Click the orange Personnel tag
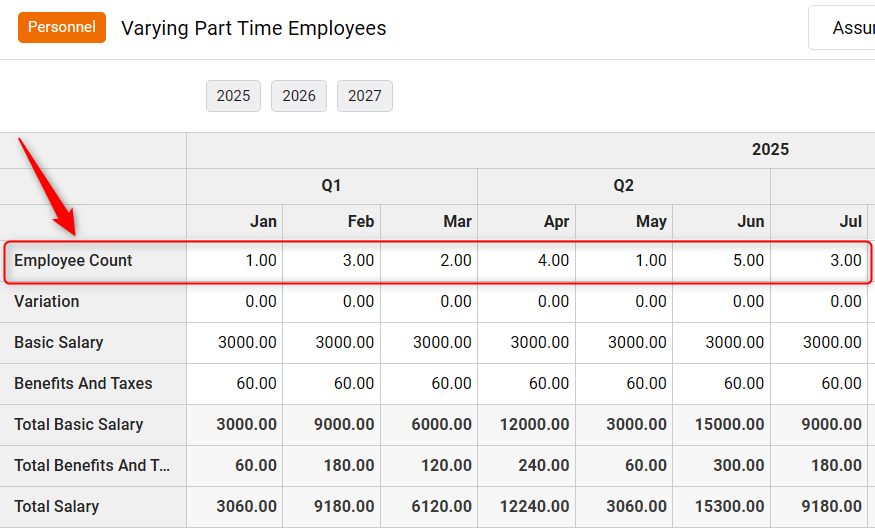Viewport: 875px width, 532px height. [62, 27]
